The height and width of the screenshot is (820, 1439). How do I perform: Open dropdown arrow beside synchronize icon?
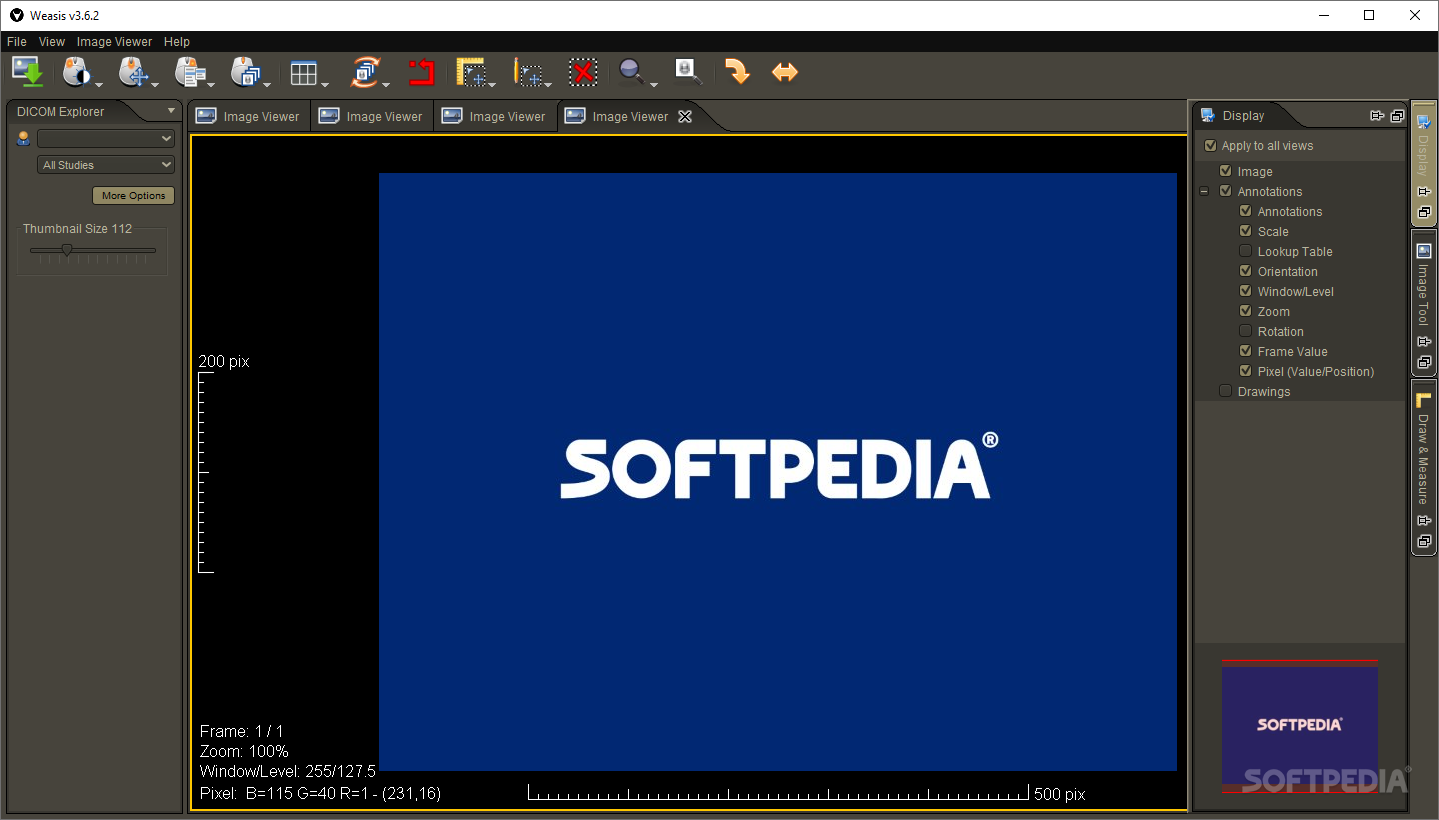point(388,84)
